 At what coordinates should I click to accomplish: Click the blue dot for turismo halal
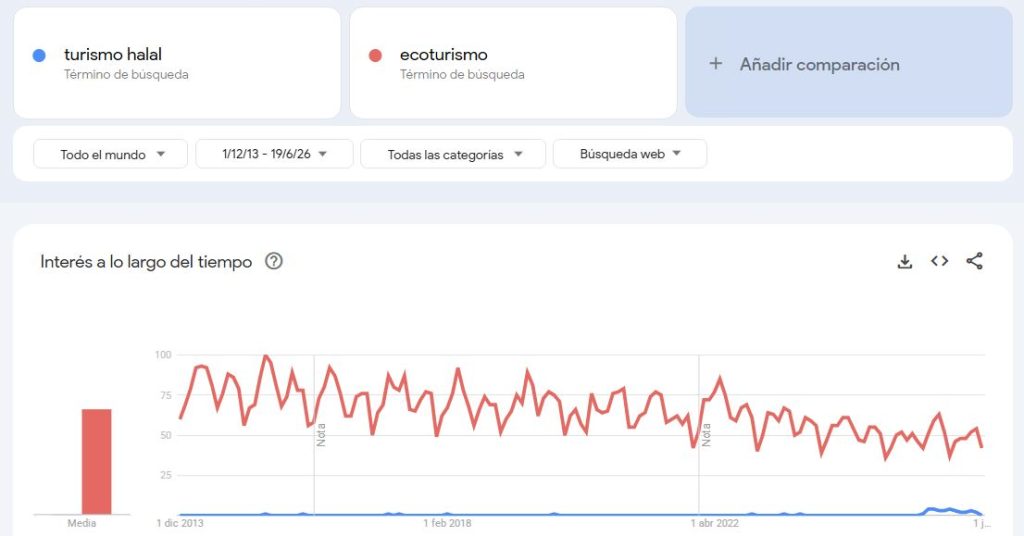[x=39, y=55]
